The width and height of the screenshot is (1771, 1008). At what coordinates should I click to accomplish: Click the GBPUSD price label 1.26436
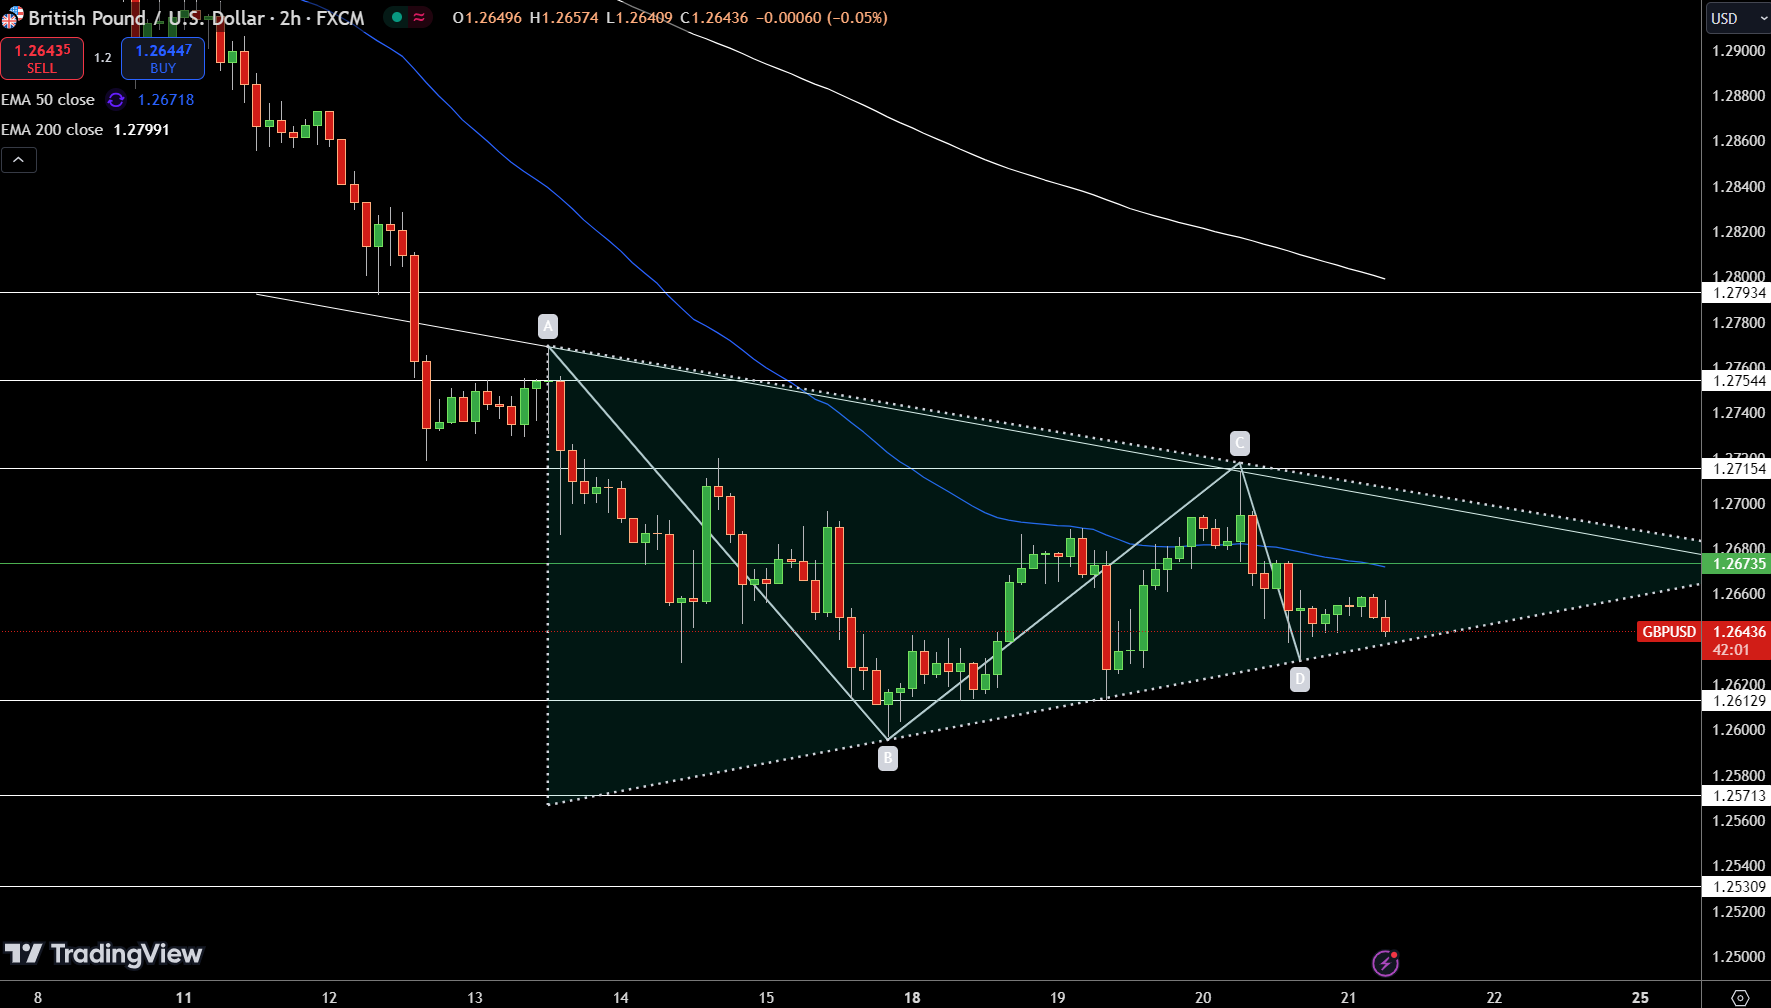1704,632
